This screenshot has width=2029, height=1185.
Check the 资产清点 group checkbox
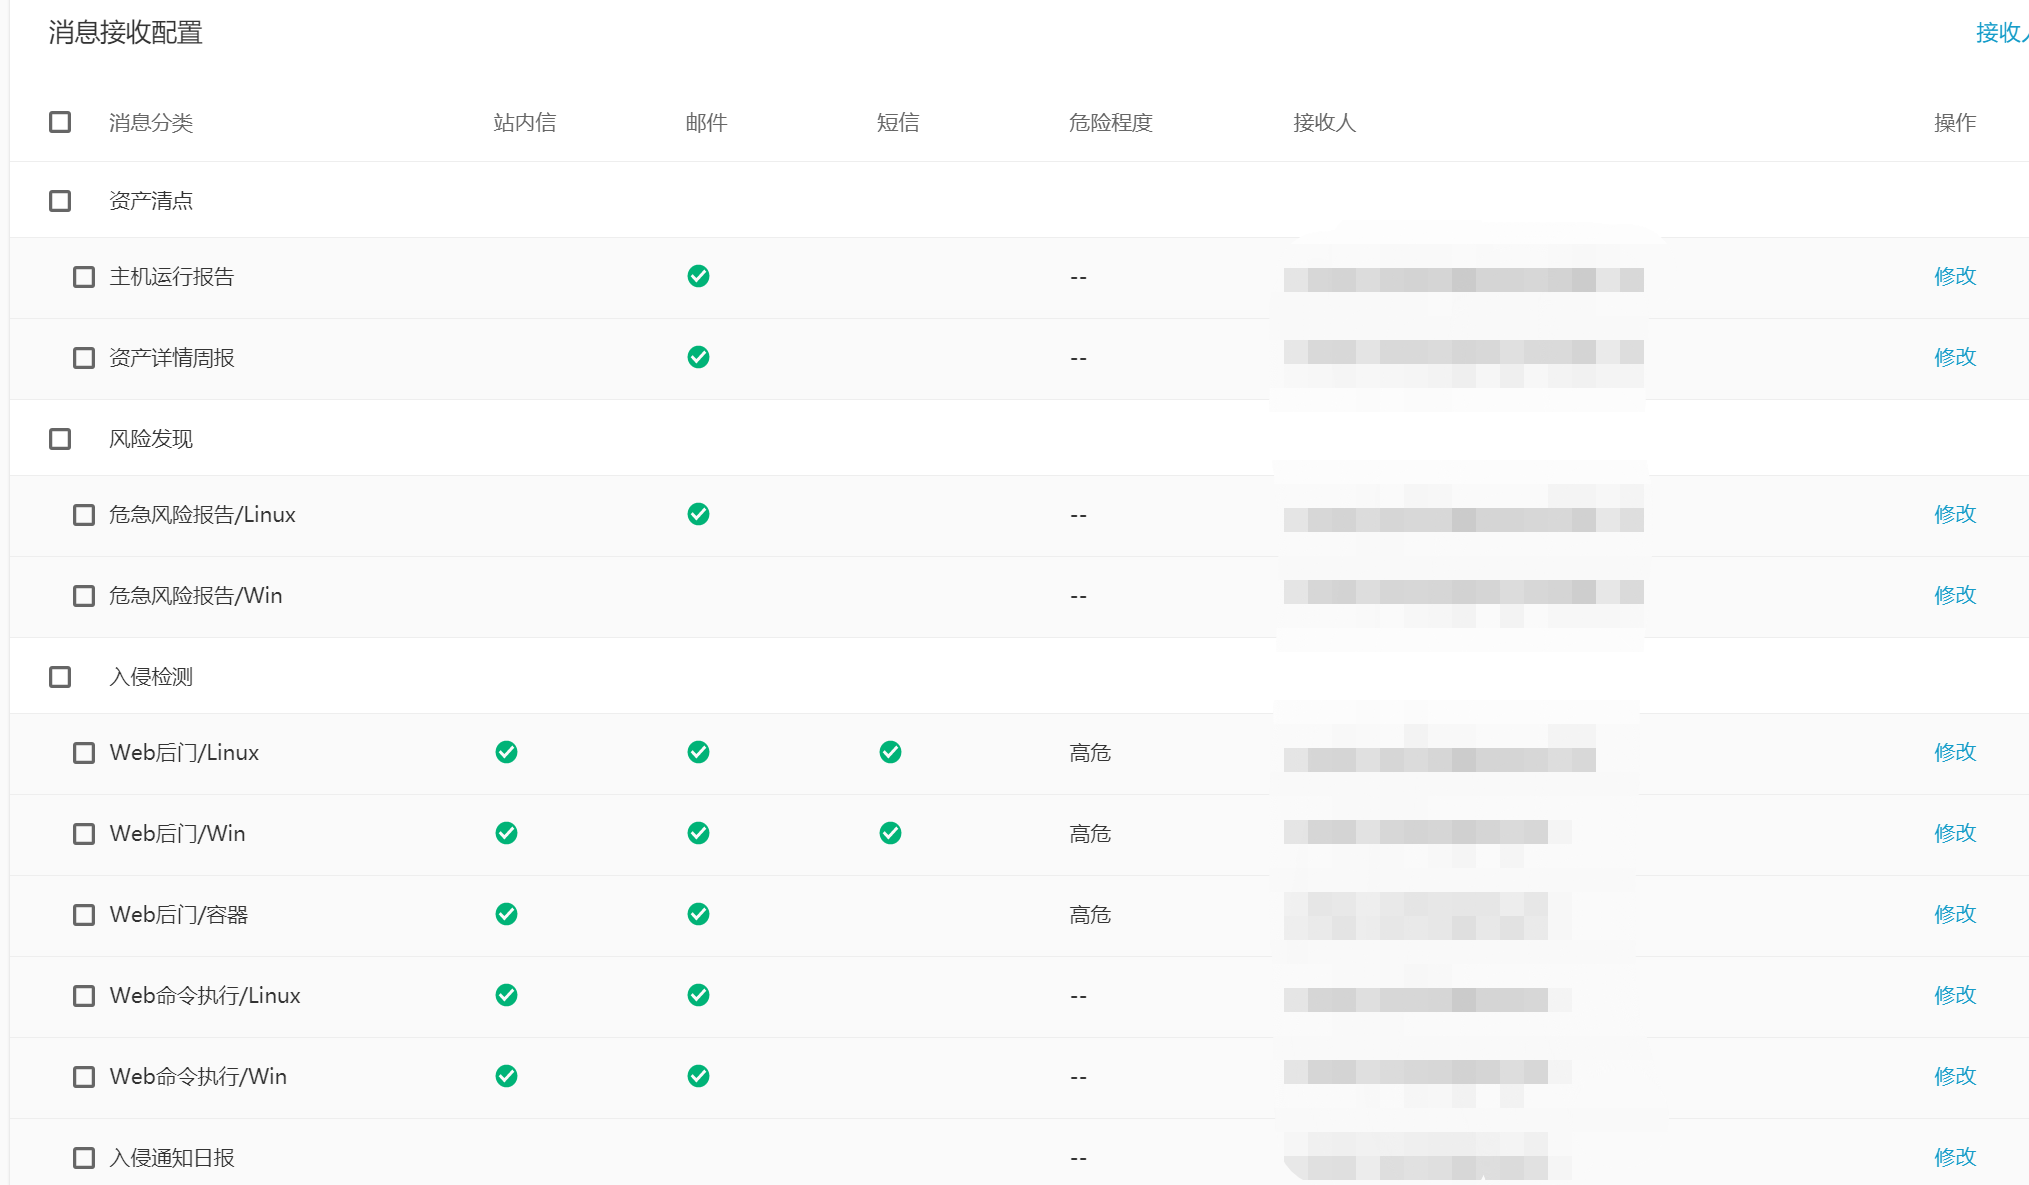point(60,201)
